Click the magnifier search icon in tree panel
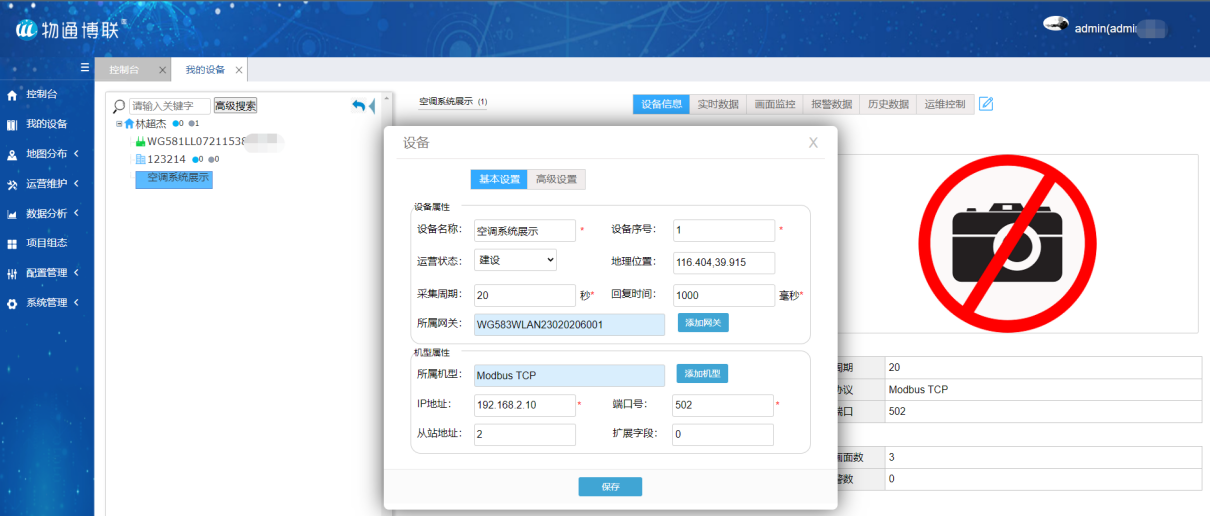The height and width of the screenshot is (516, 1210). [x=119, y=106]
